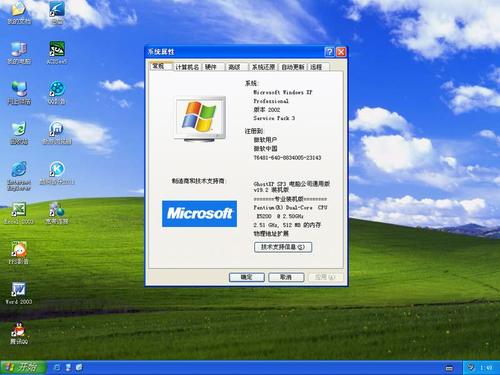Launch the Thunder white bird shortcut
Image resolution: width=500 pixels, height=375 pixels.
[x=57, y=12]
